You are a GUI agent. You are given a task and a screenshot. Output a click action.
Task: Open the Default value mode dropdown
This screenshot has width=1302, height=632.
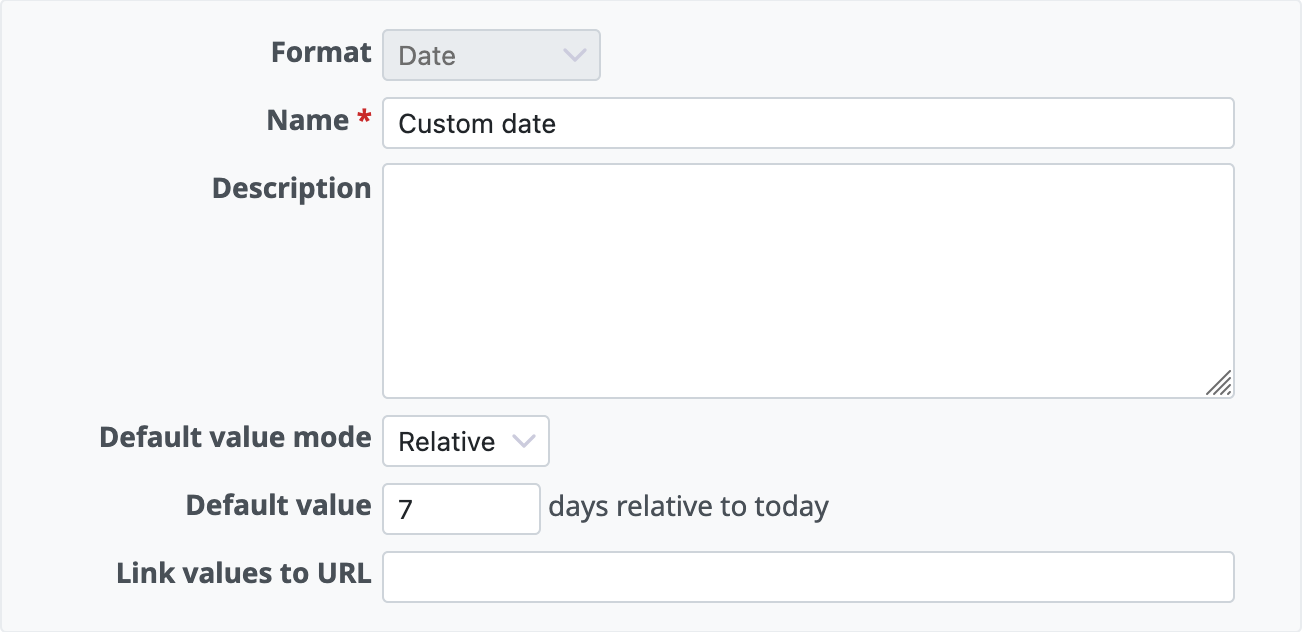click(466, 441)
